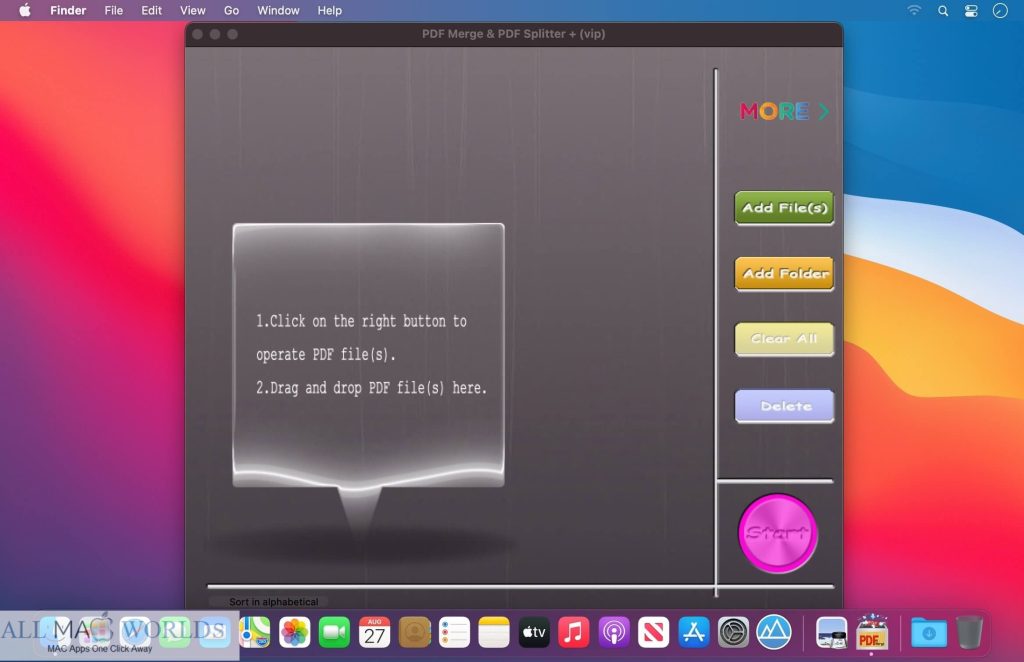Open the Apple menu
The height and width of the screenshot is (662, 1024).
[x=25, y=10]
